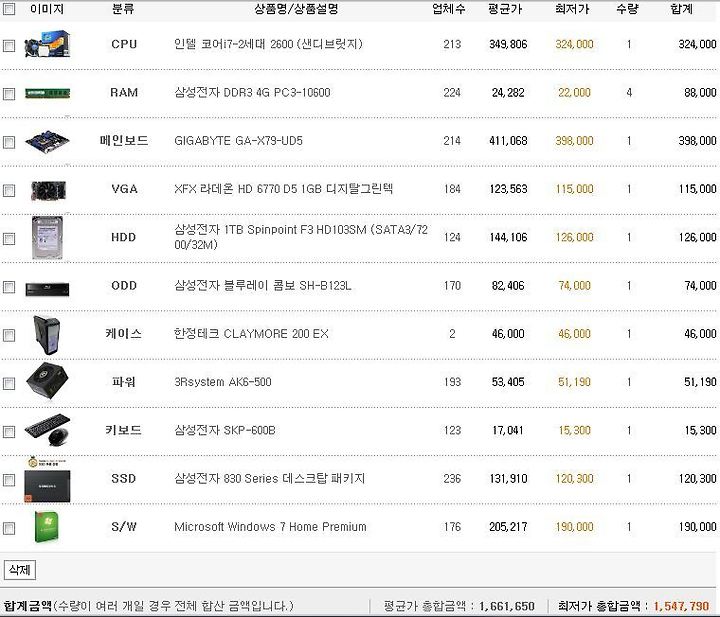The image size is (720, 617).
Task: View the 3Rsystem power supply thumbnail
Action: 47,381
